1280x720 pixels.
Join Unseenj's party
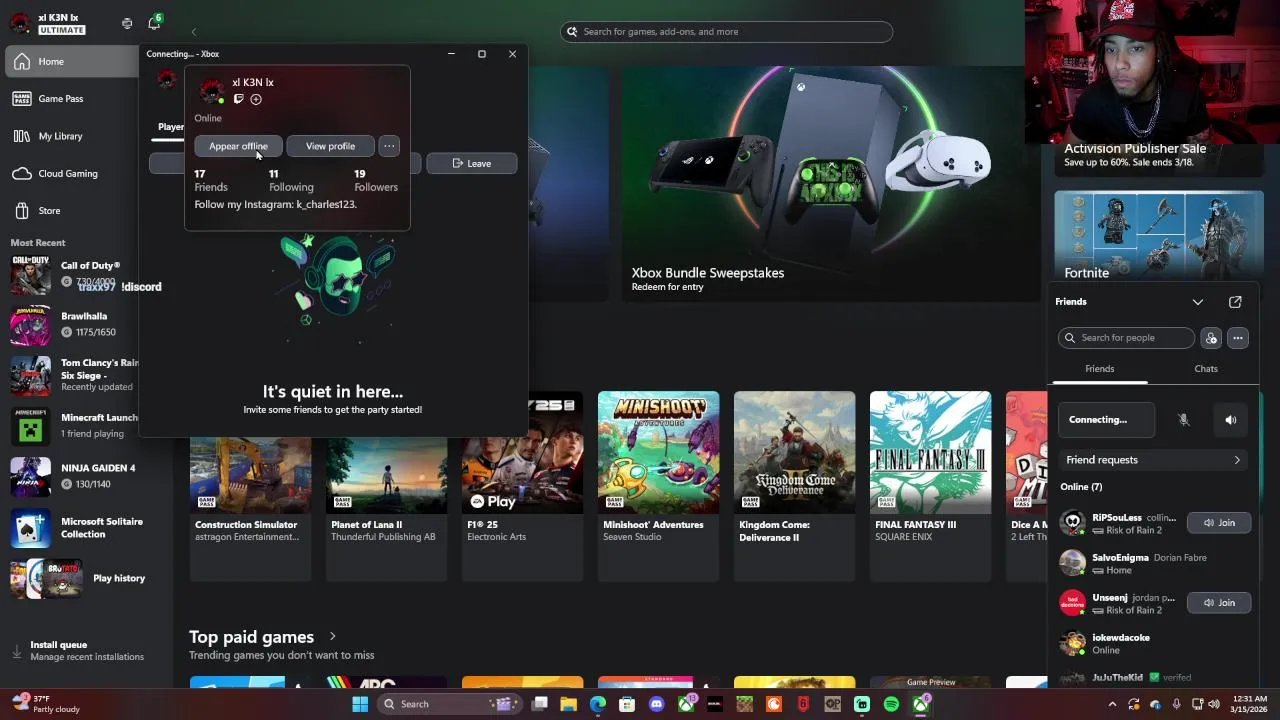[1219, 603]
